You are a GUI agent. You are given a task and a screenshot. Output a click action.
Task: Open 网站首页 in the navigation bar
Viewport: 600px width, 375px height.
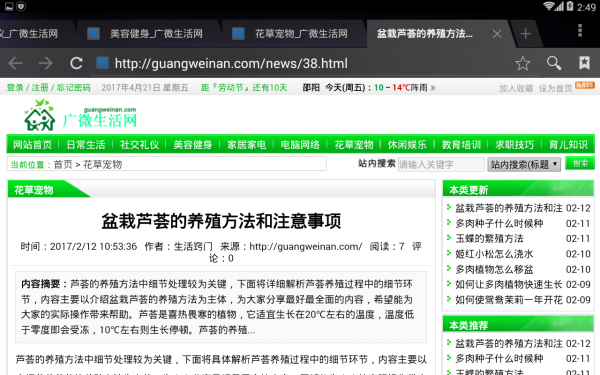(x=32, y=145)
